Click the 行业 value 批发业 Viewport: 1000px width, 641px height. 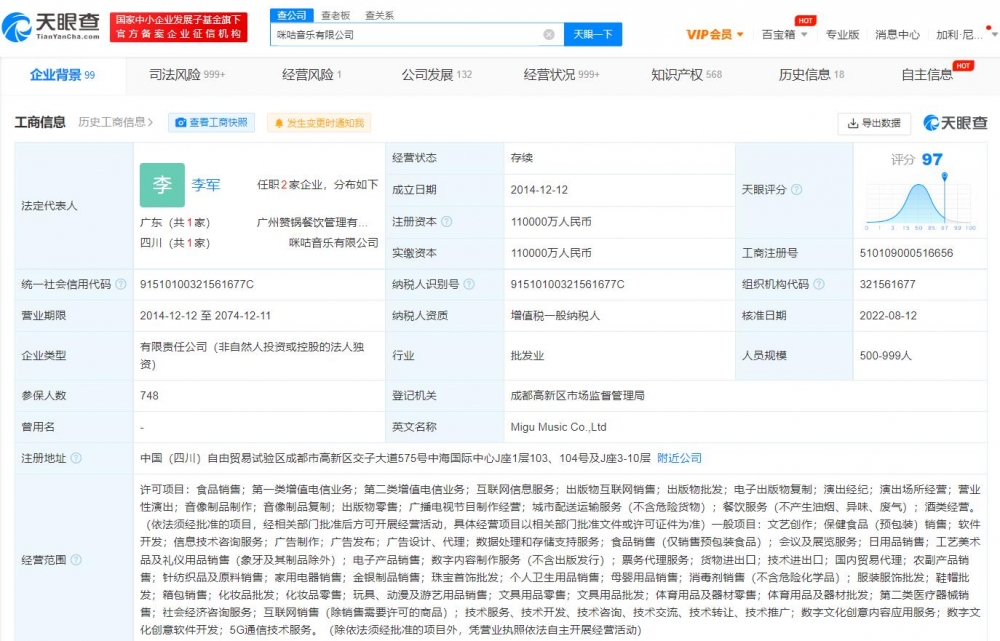[x=527, y=356]
